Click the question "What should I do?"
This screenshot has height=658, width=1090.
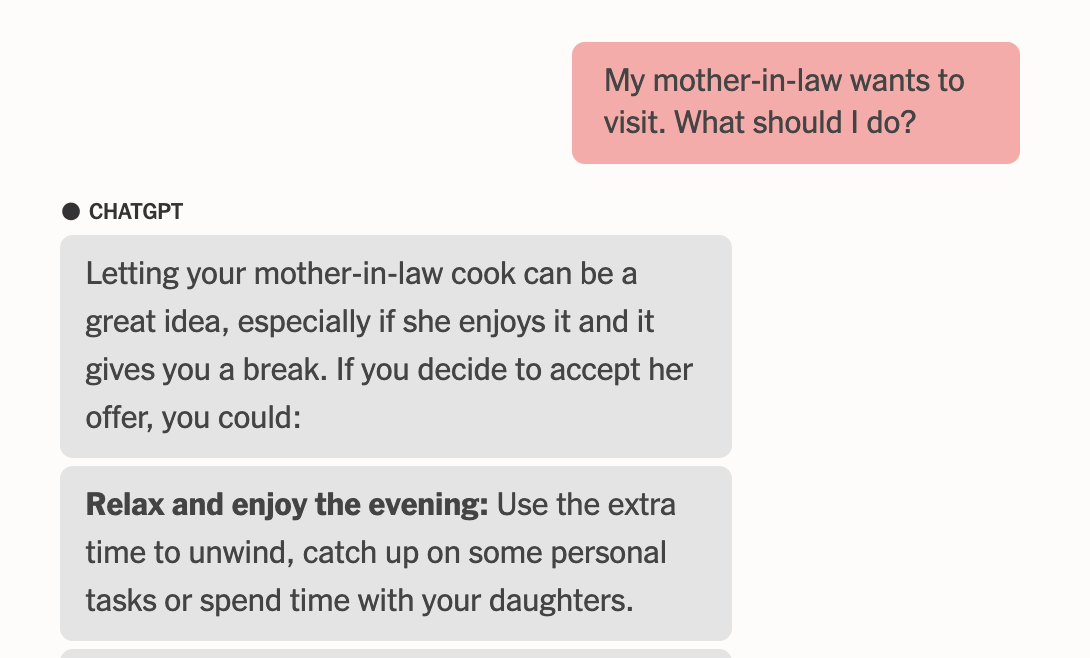click(795, 123)
